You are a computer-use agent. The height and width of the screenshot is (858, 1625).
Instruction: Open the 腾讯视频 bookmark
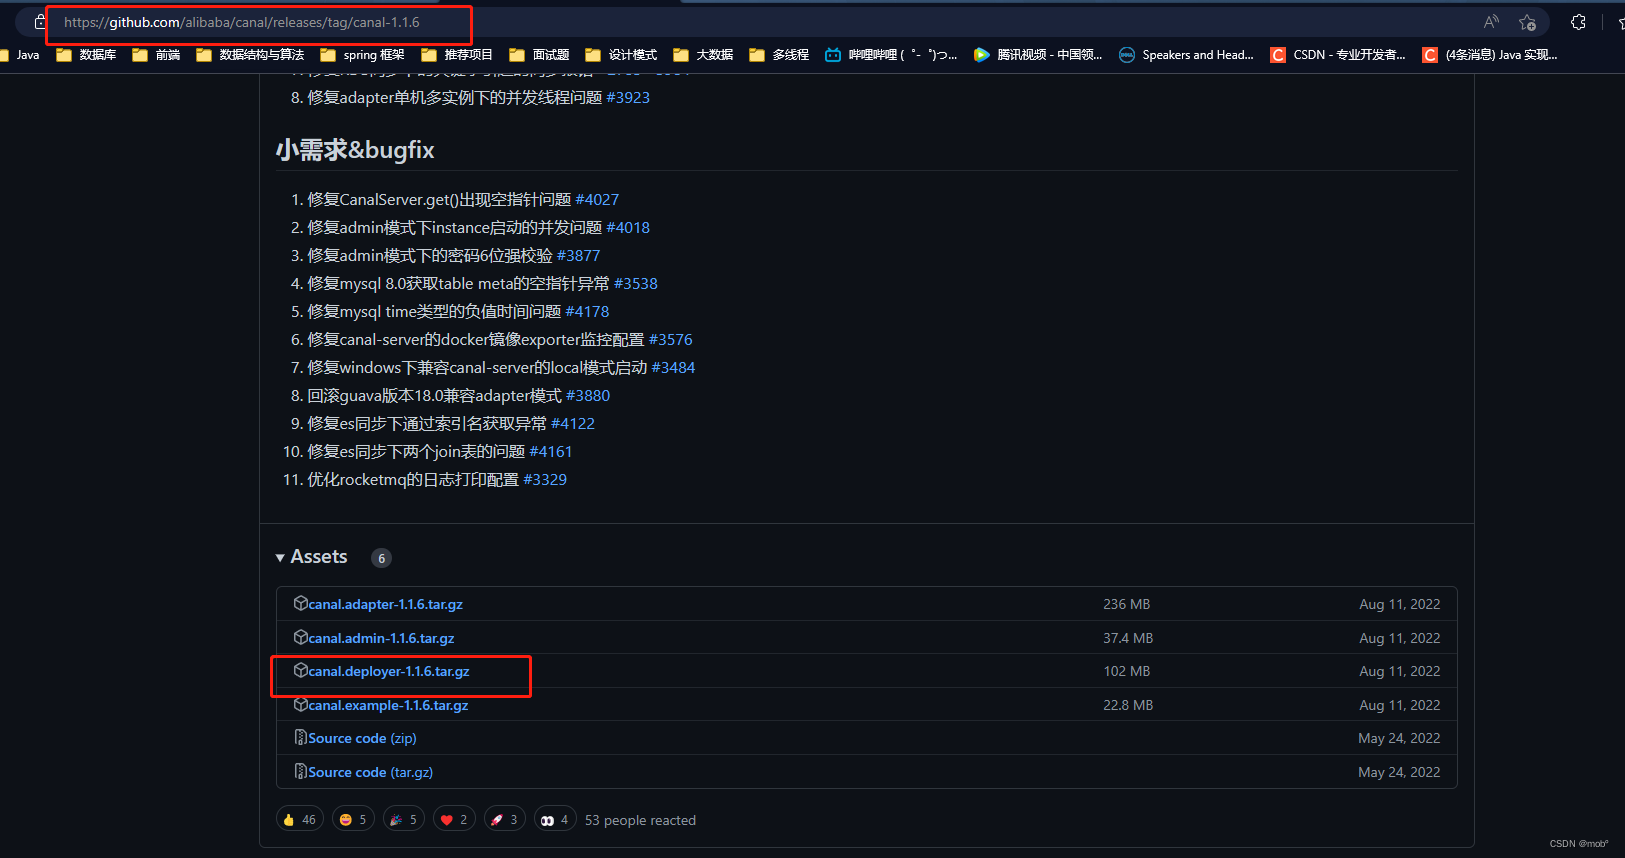tap(1038, 55)
